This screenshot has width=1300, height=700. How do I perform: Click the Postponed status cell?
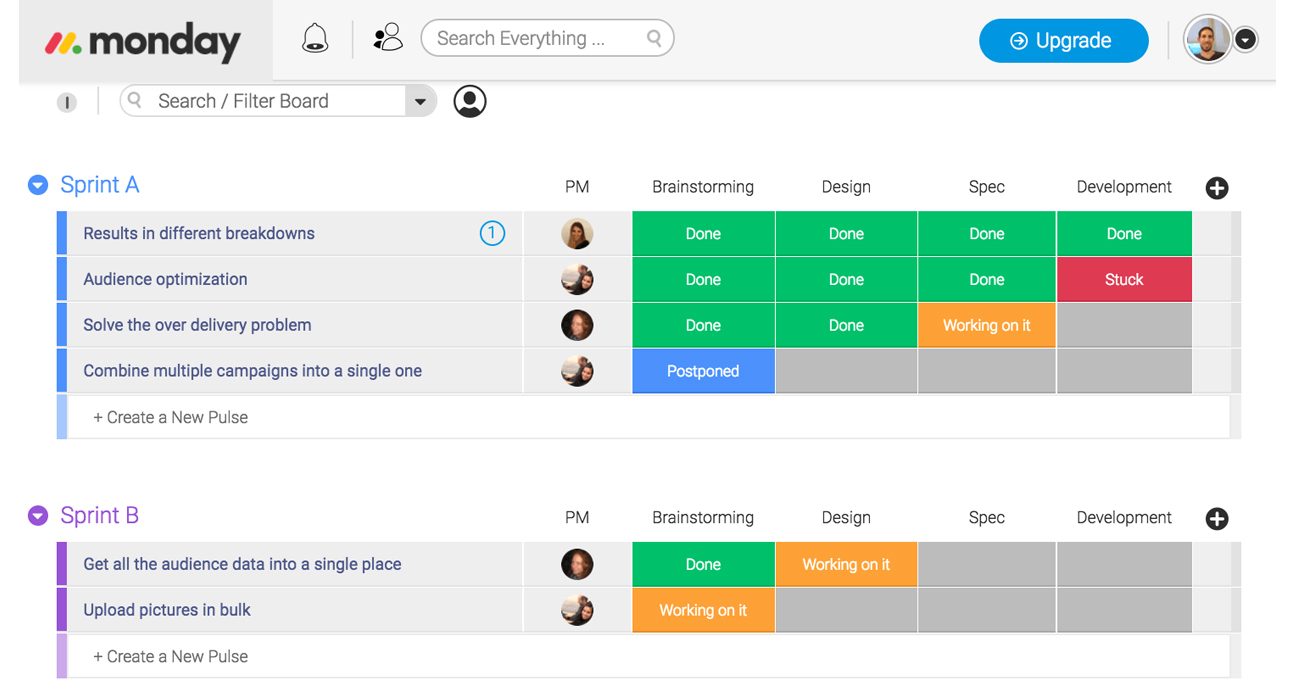(702, 371)
